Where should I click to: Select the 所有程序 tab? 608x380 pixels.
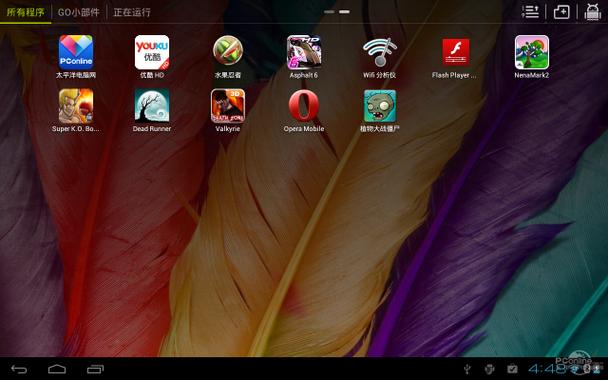26,12
